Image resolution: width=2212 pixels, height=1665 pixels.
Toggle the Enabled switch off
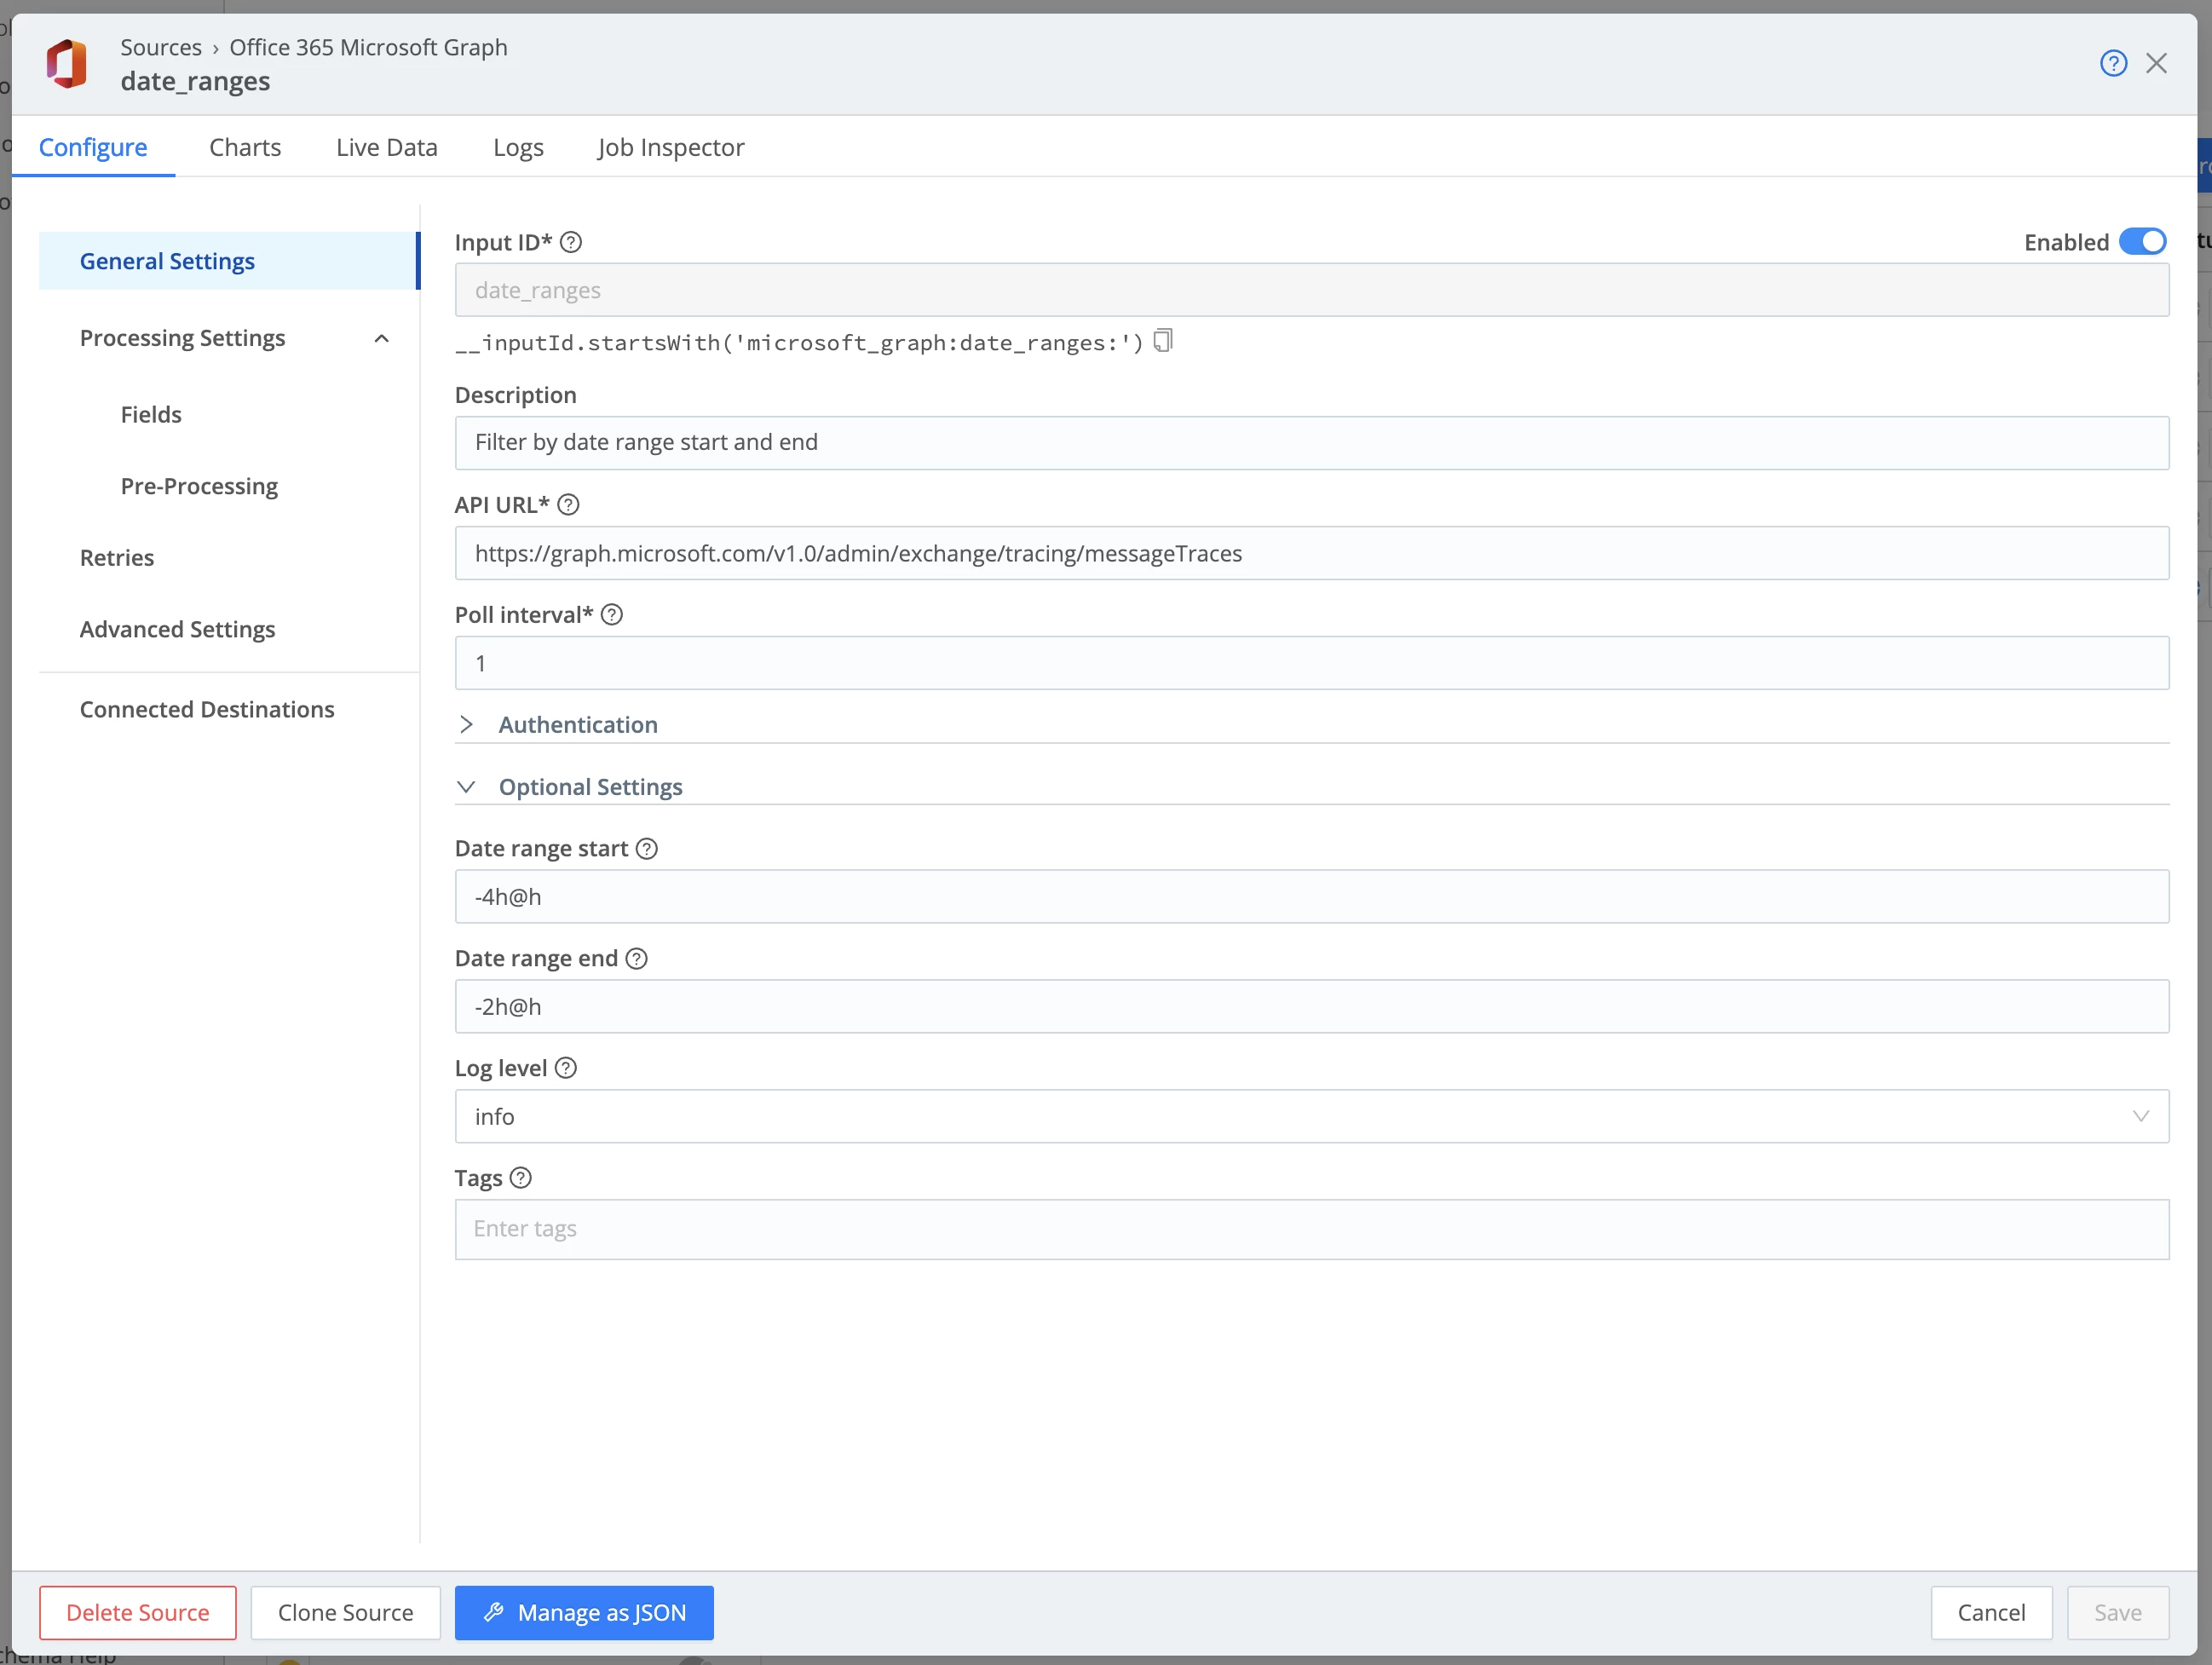2142,242
